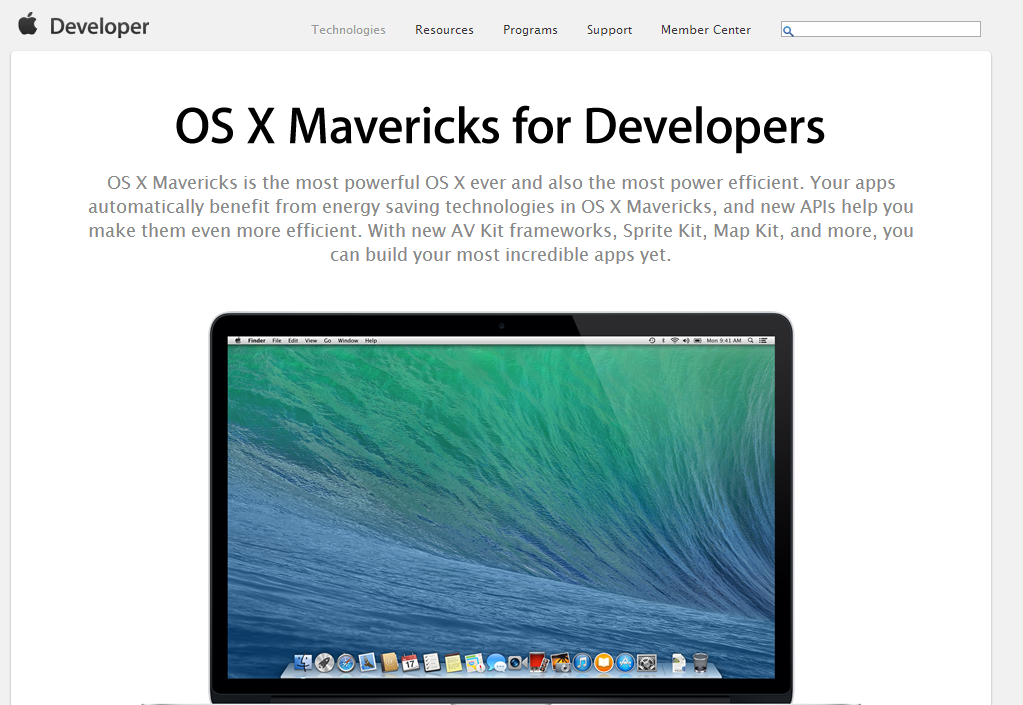
Task: Click the yellow Notes icon in the pictured Dock
Action: [x=453, y=663]
